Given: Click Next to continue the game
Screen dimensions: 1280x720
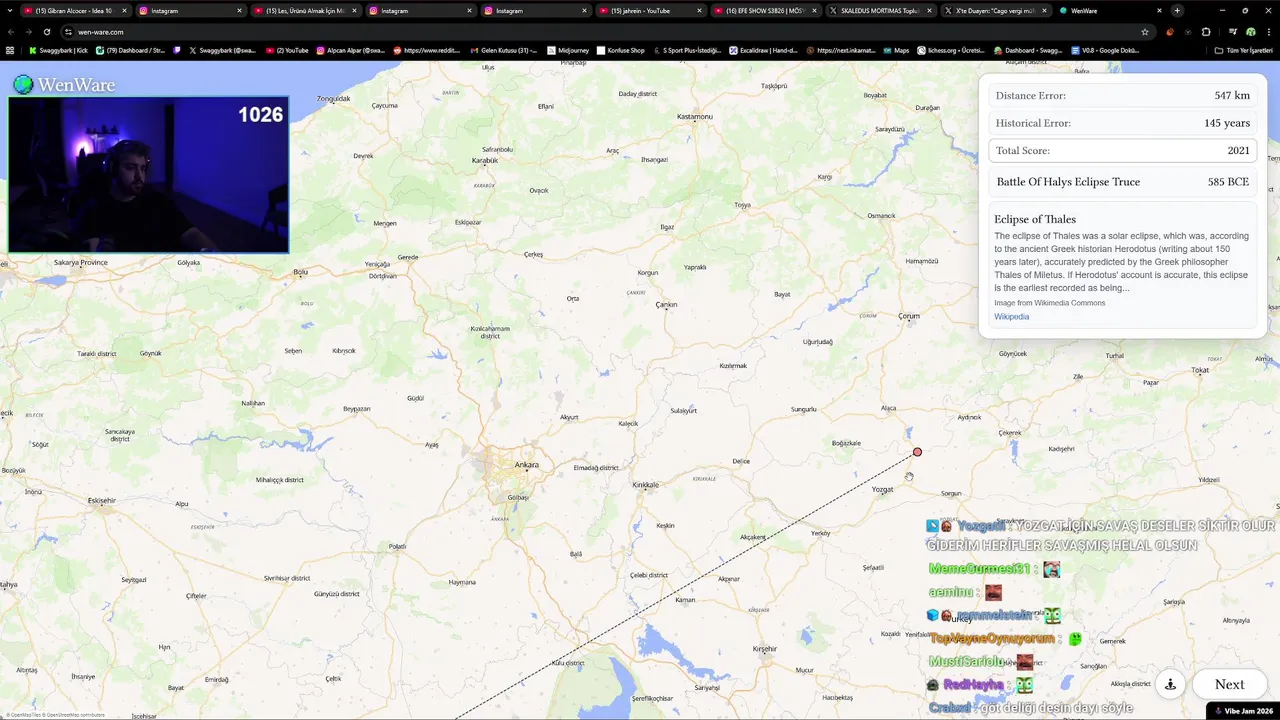Looking at the screenshot, I should pos(1229,685).
